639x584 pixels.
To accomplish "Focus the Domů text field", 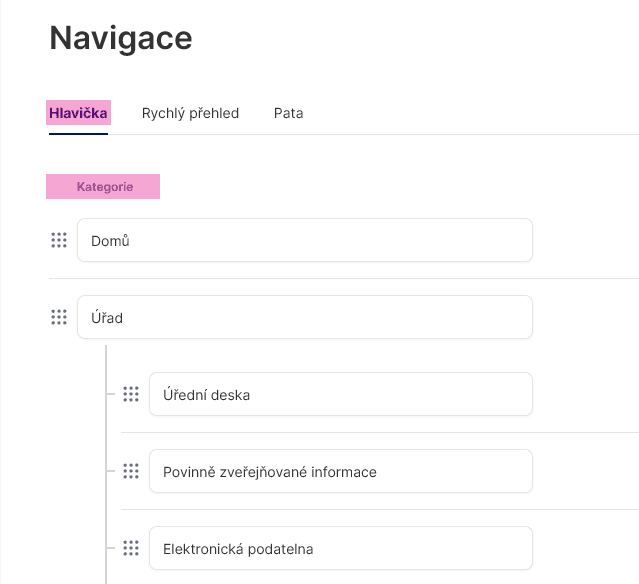I will pyautogui.click(x=304, y=240).
